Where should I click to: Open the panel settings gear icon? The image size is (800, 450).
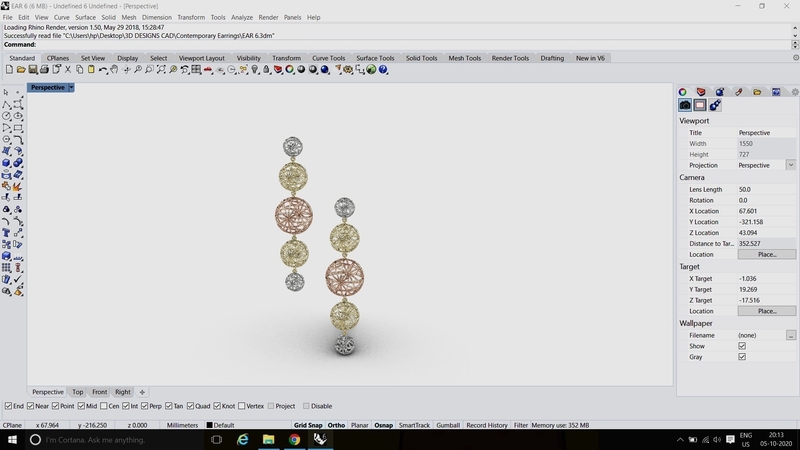794,92
